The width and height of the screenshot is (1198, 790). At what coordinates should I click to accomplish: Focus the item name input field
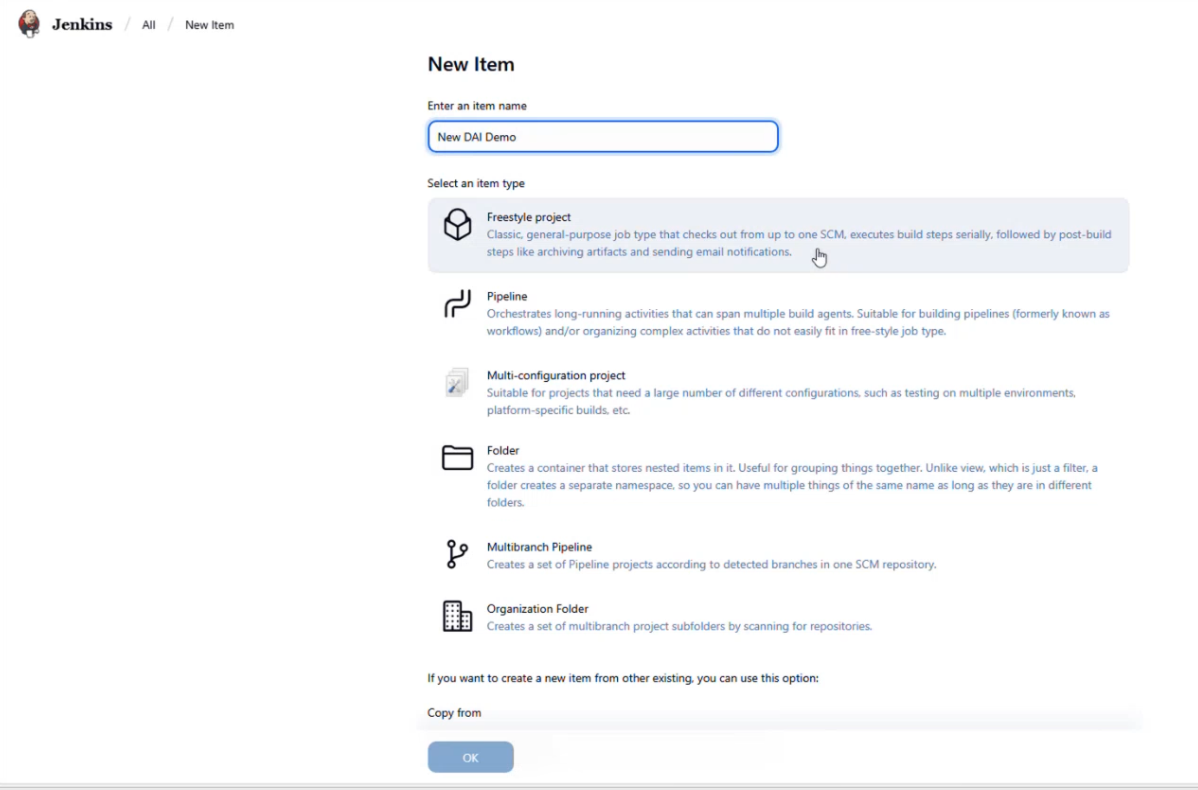point(603,137)
